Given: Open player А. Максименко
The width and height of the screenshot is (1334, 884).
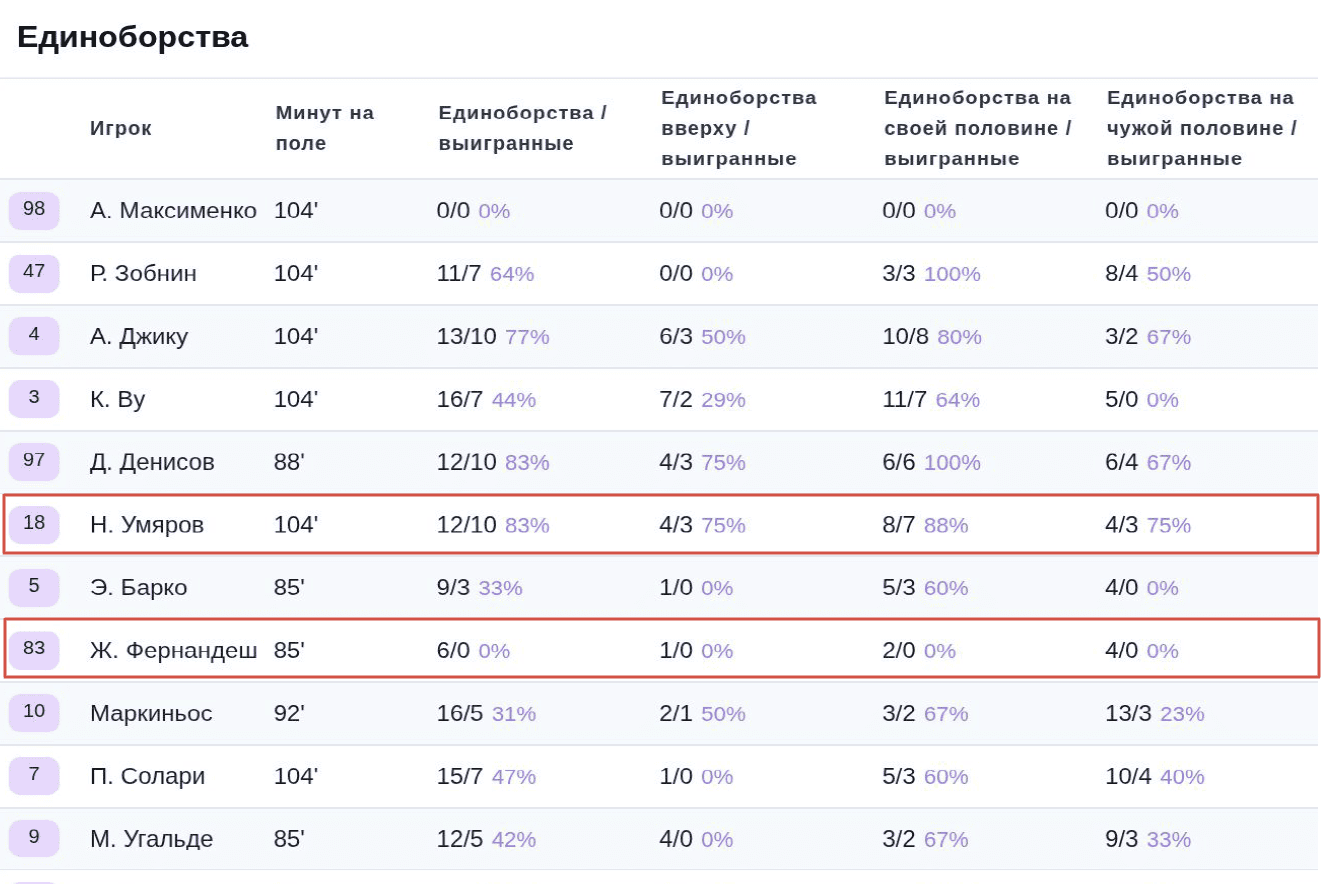Looking at the screenshot, I should point(173,211).
